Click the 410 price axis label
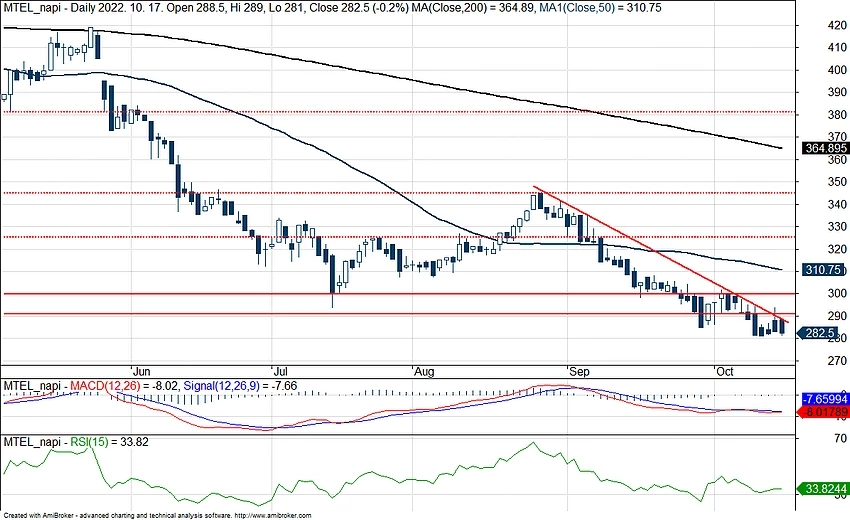Screen dimensions: 850x520 point(837,48)
